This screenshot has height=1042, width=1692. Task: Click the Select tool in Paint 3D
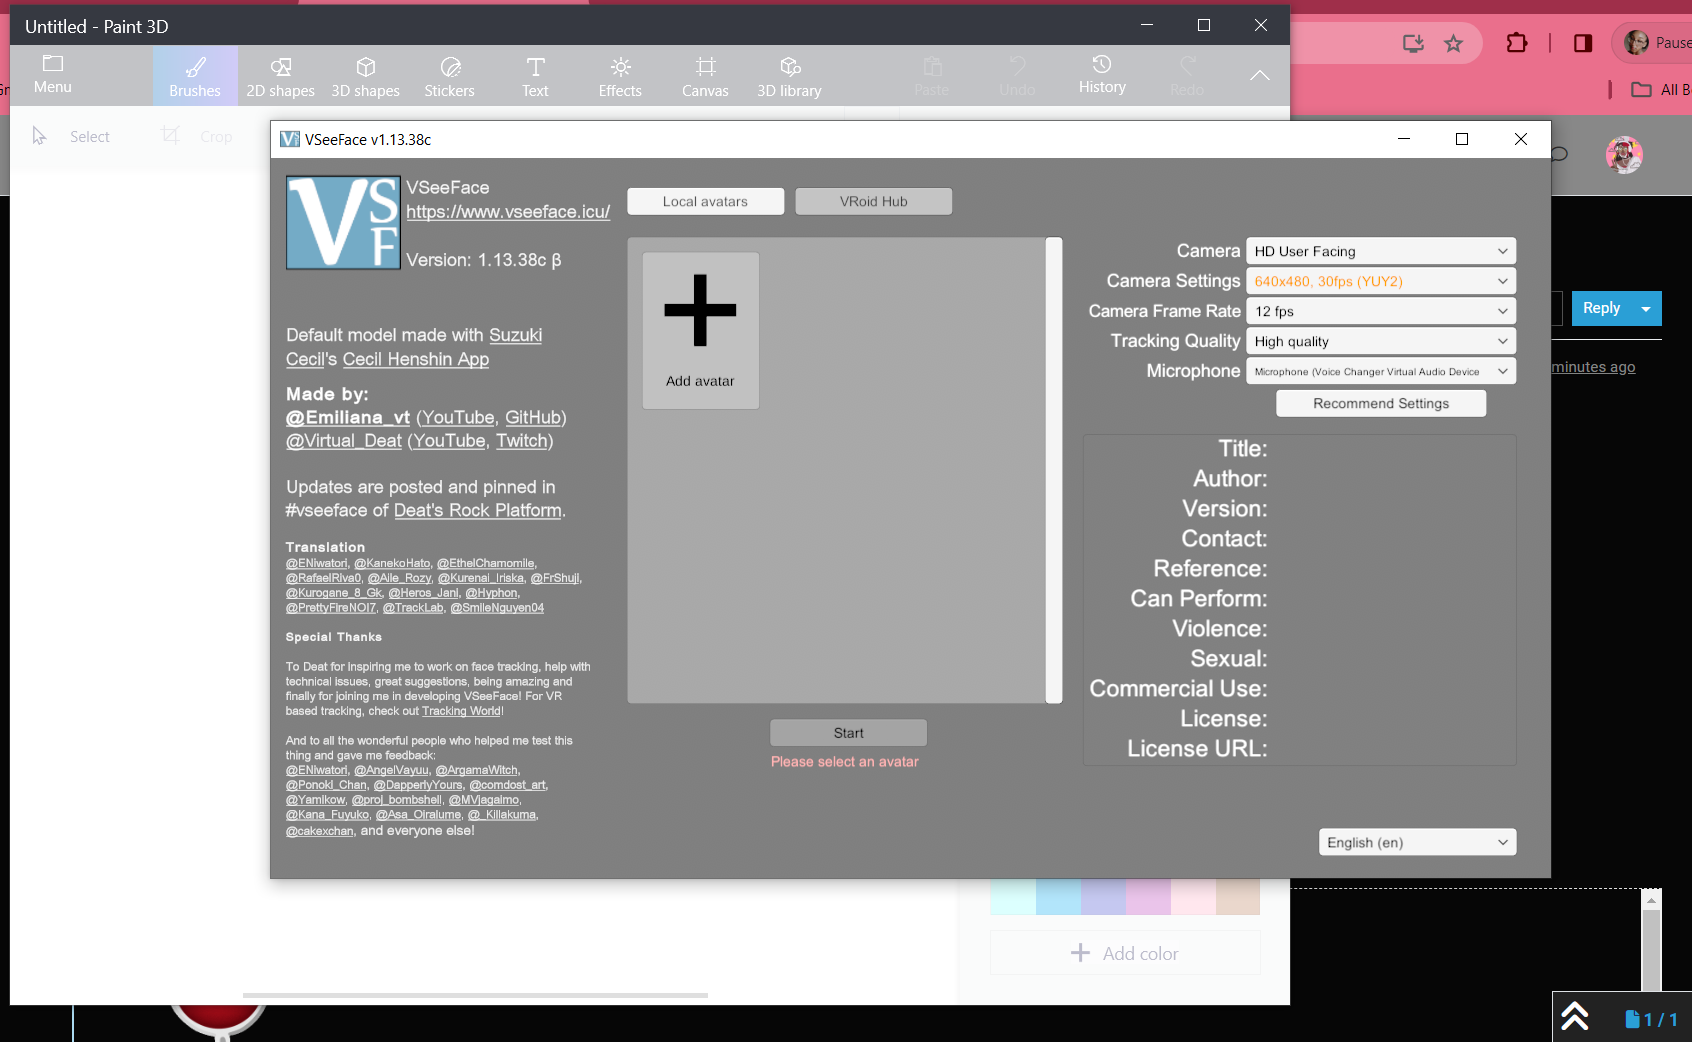tap(70, 136)
